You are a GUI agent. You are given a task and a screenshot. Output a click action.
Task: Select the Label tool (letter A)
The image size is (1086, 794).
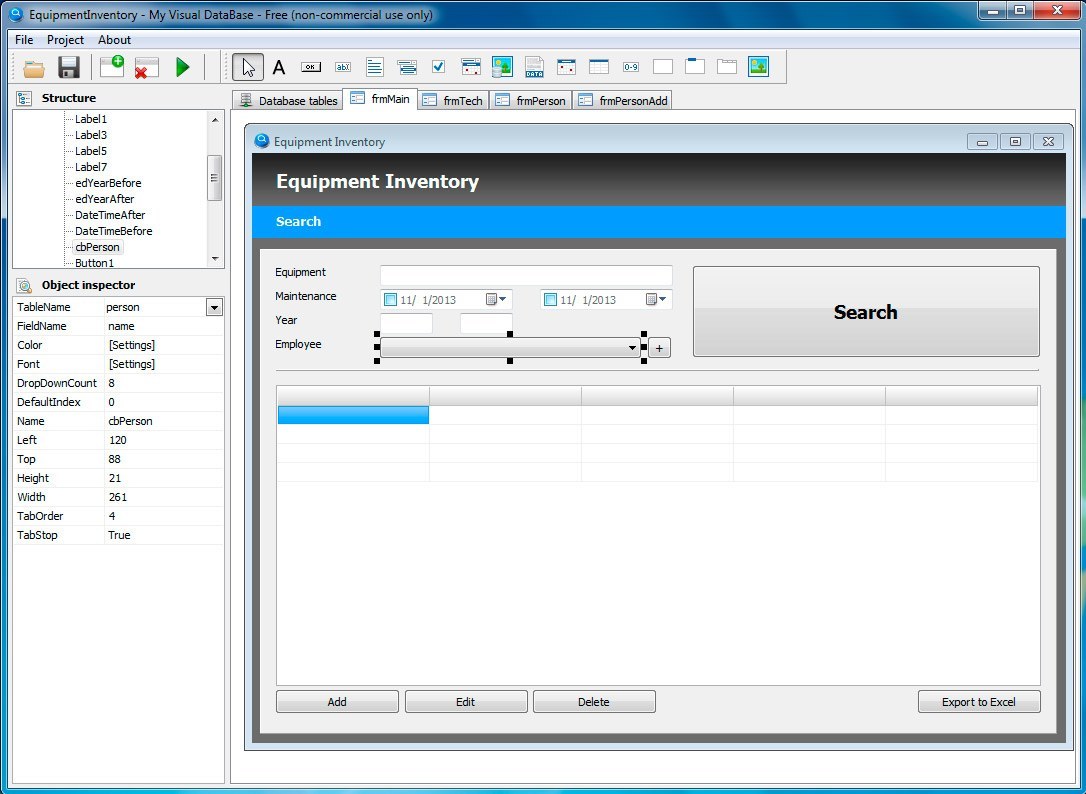coord(279,67)
